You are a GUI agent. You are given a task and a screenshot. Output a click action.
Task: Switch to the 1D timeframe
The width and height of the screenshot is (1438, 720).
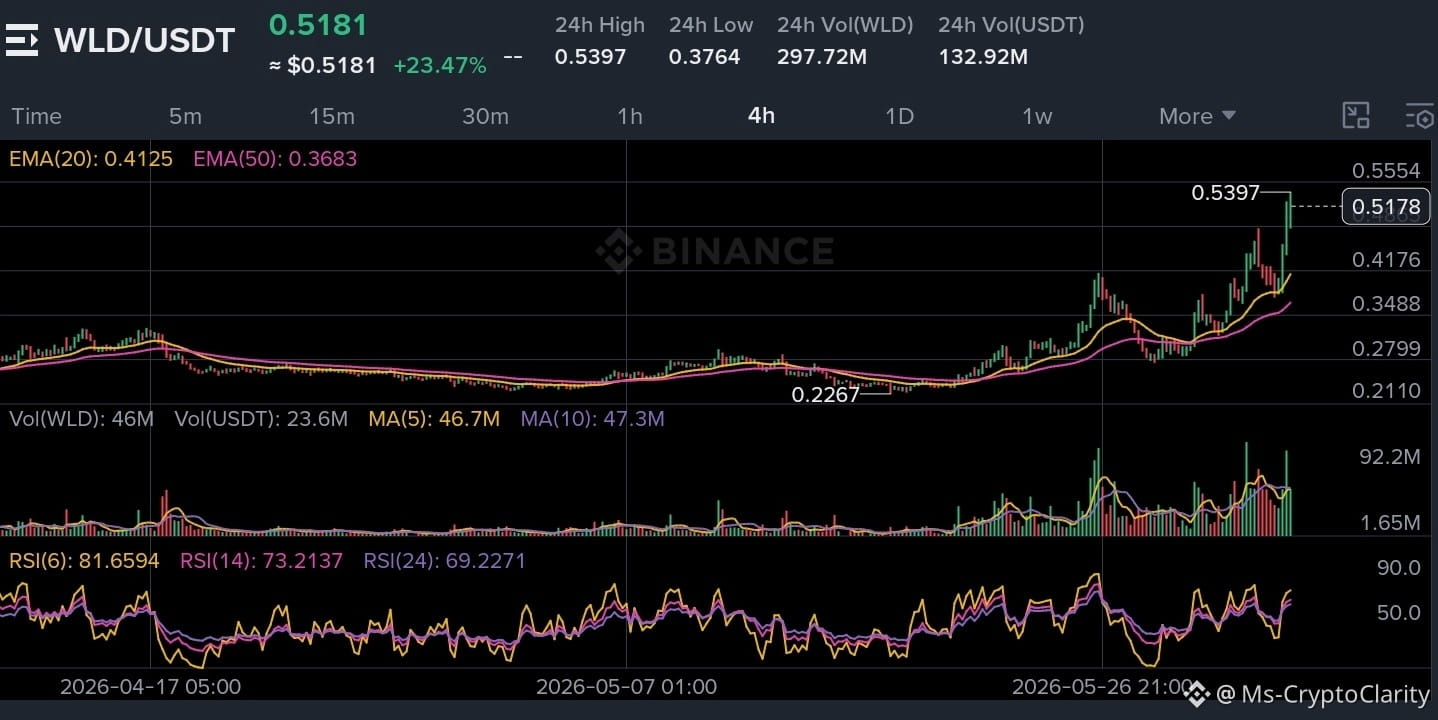(x=900, y=116)
